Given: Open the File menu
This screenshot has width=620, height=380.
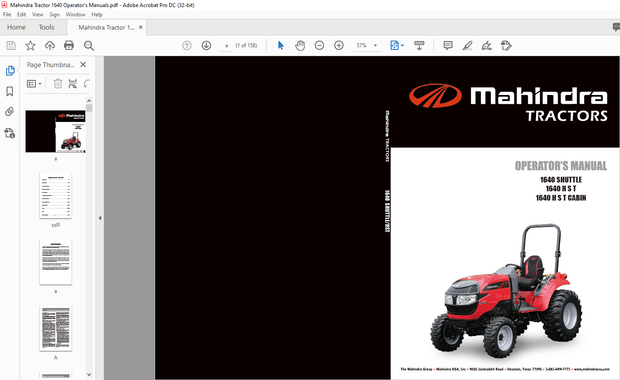Looking at the screenshot, I should (x=7, y=14).
